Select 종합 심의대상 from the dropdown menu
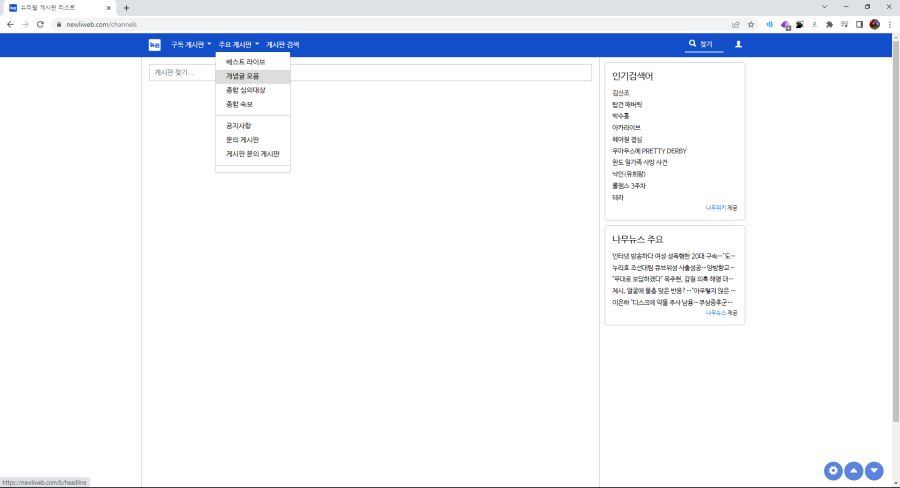The width and height of the screenshot is (900, 488). click(253, 90)
